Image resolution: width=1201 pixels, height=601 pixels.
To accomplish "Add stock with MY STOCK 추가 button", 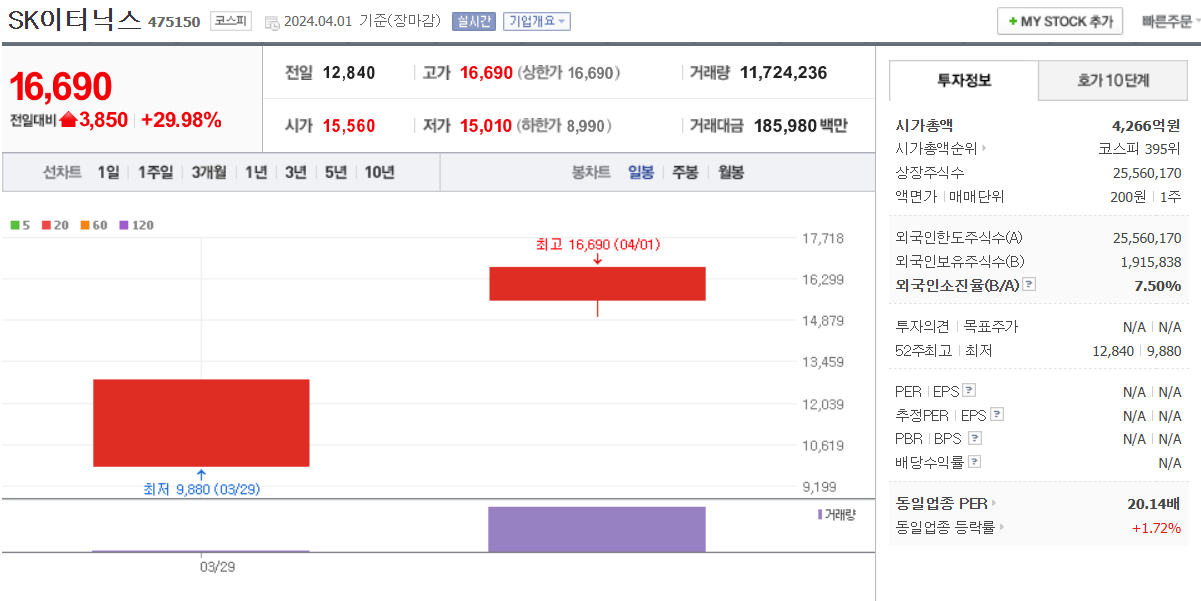I will pos(1060,21).
